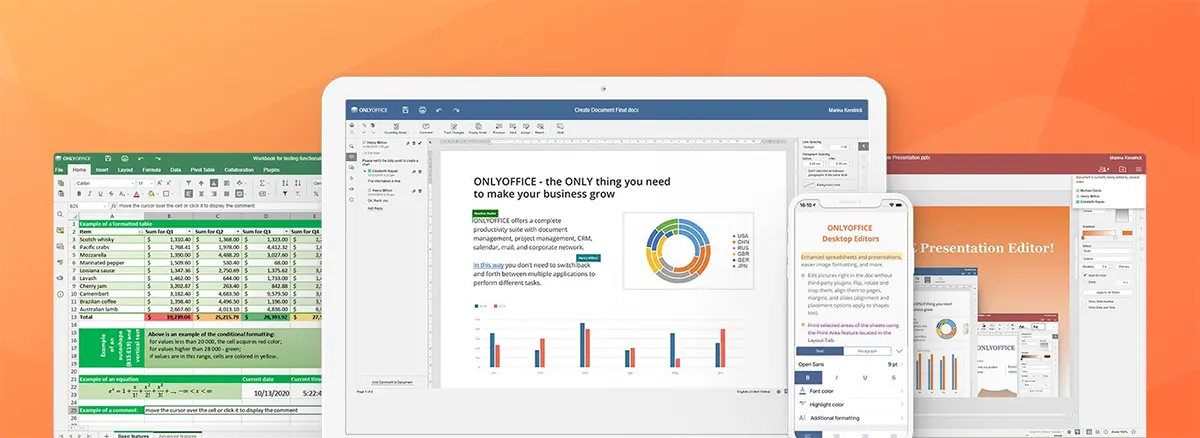Click the open file location icon in presentation header
The width and height of the screenshot is (1200, 438).
(x=1122, y=169)
